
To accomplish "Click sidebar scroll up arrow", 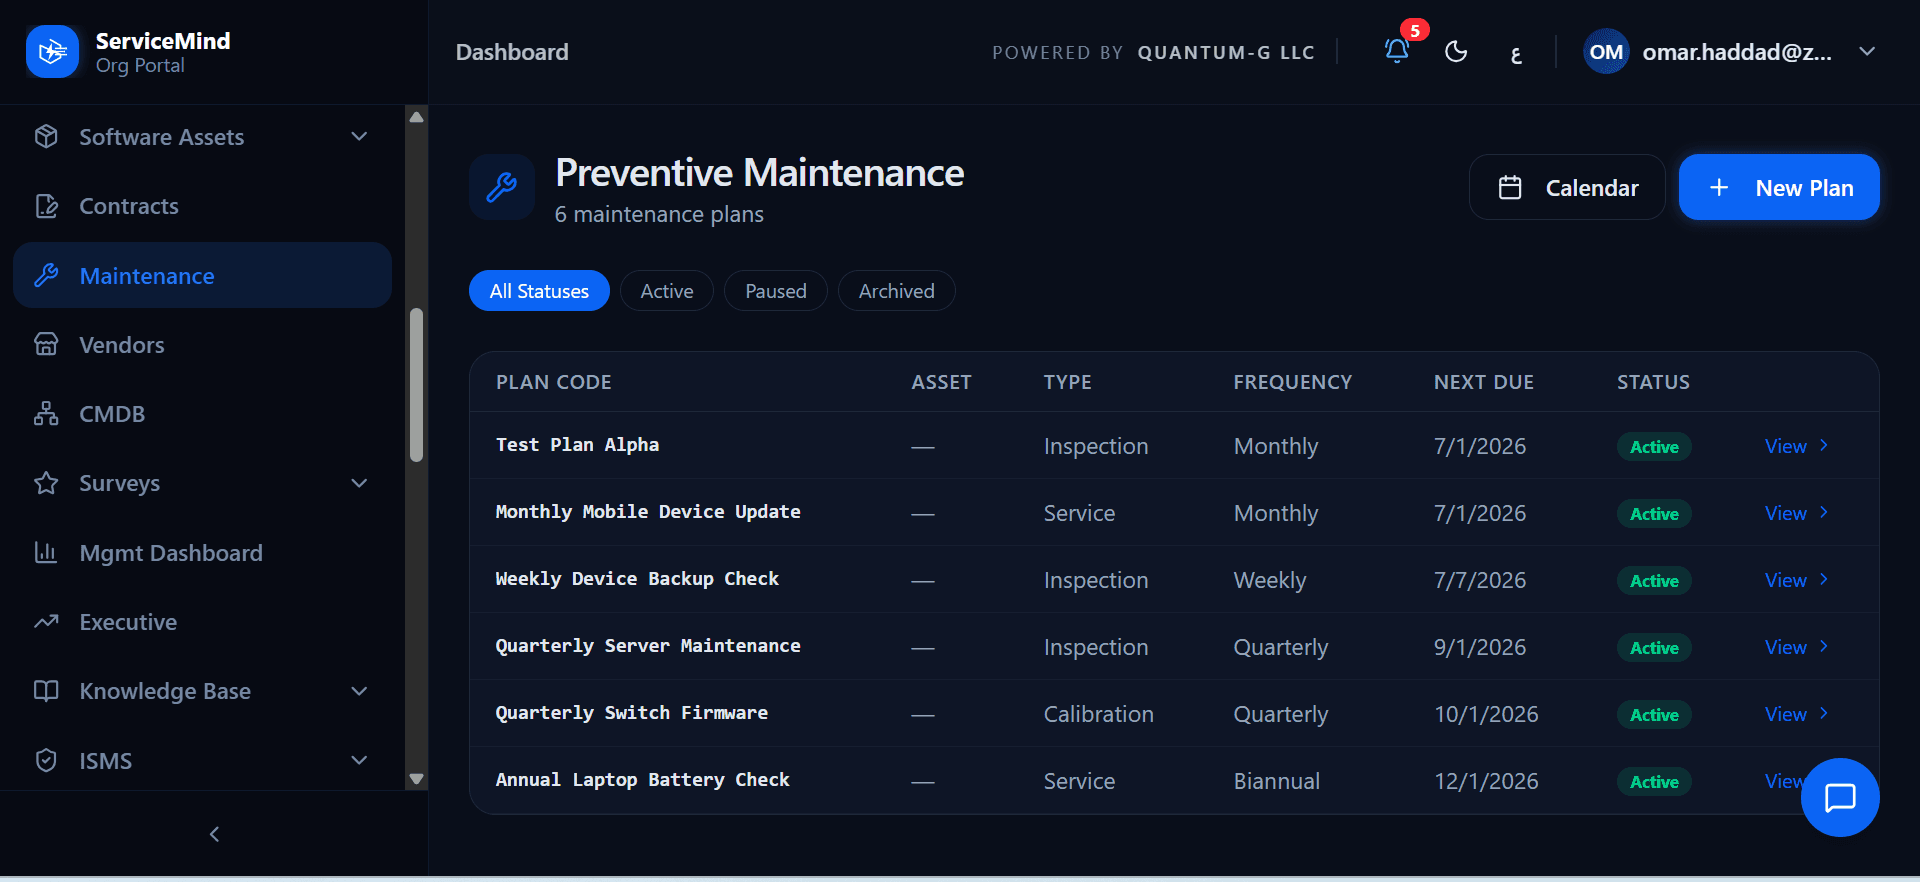I will pyautogui.click(x=417, y=117).
